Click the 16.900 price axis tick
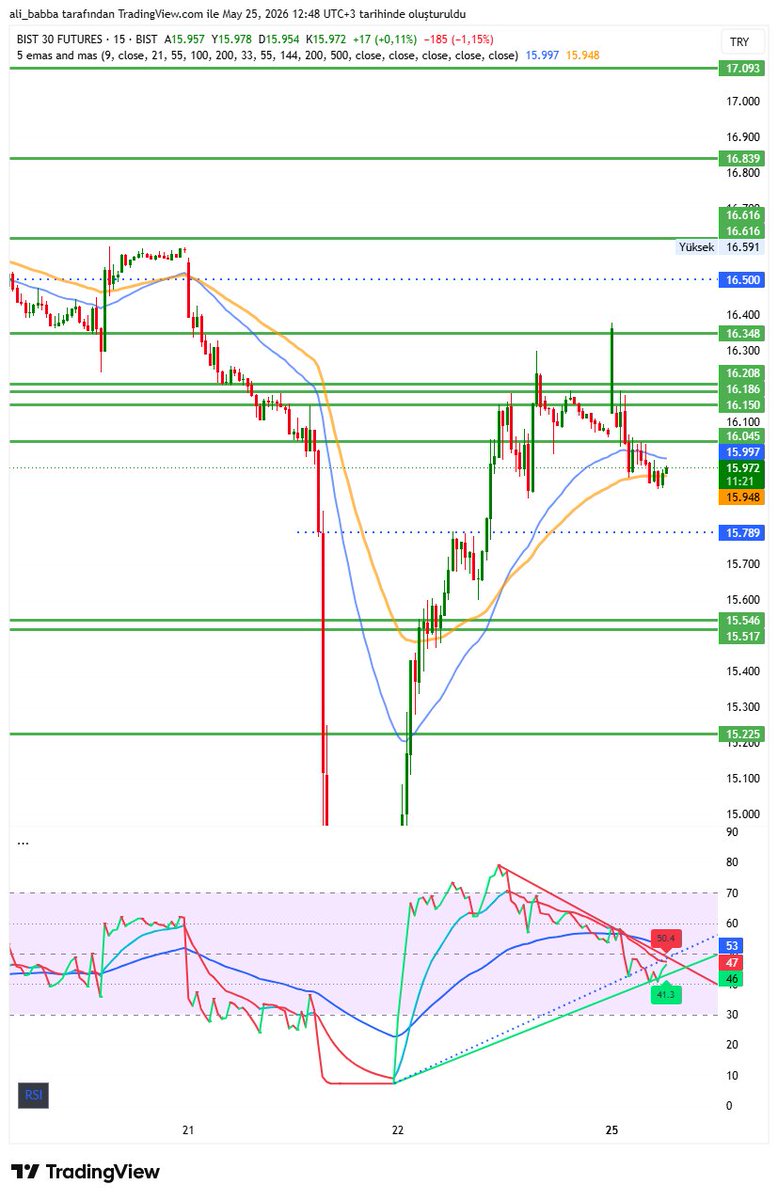778x1200 pixels. click(741, 137)
